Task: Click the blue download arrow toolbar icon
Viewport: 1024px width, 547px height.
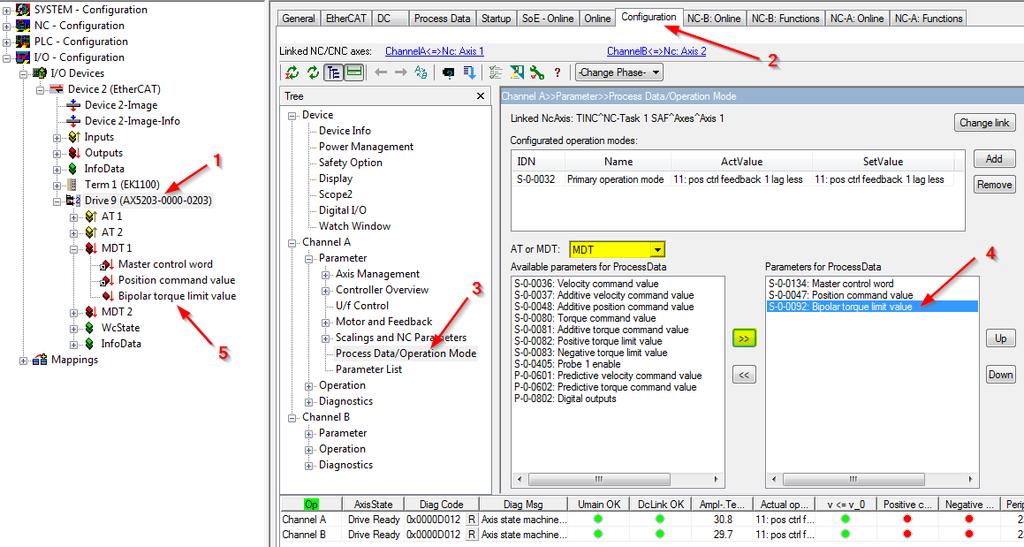Action: pos(469,72)
